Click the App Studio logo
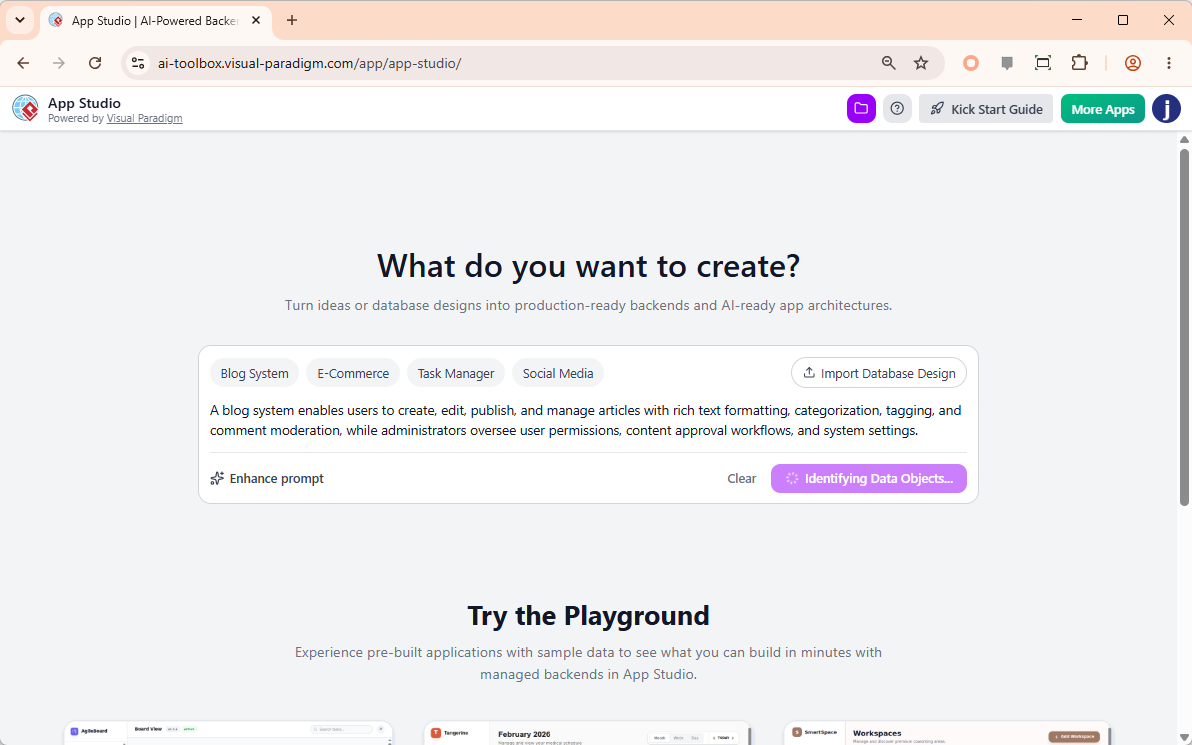 [25, 109]
